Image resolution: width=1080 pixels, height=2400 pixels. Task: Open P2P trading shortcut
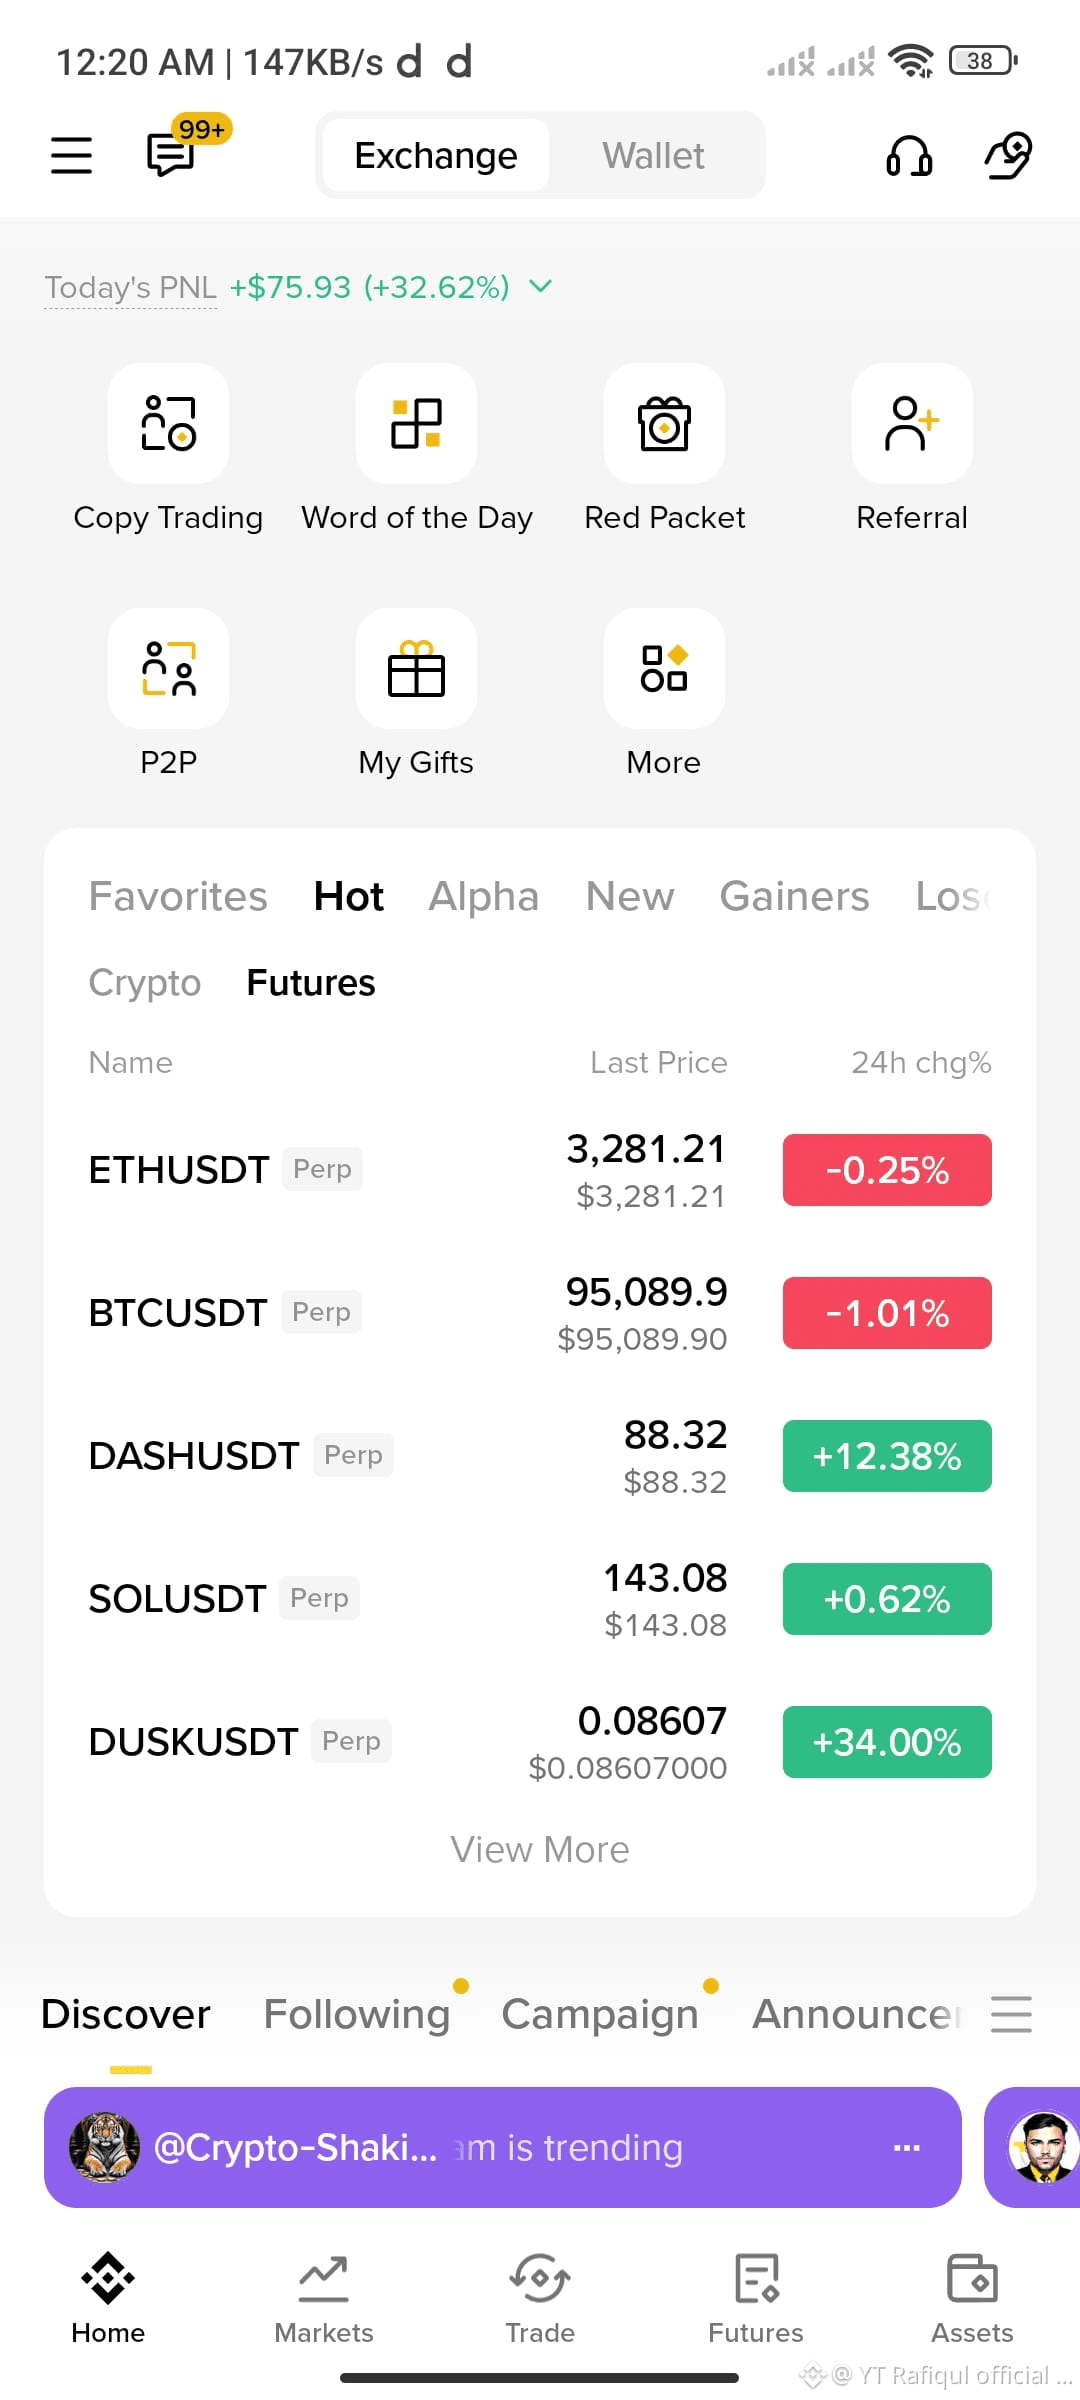coord(168,669)
